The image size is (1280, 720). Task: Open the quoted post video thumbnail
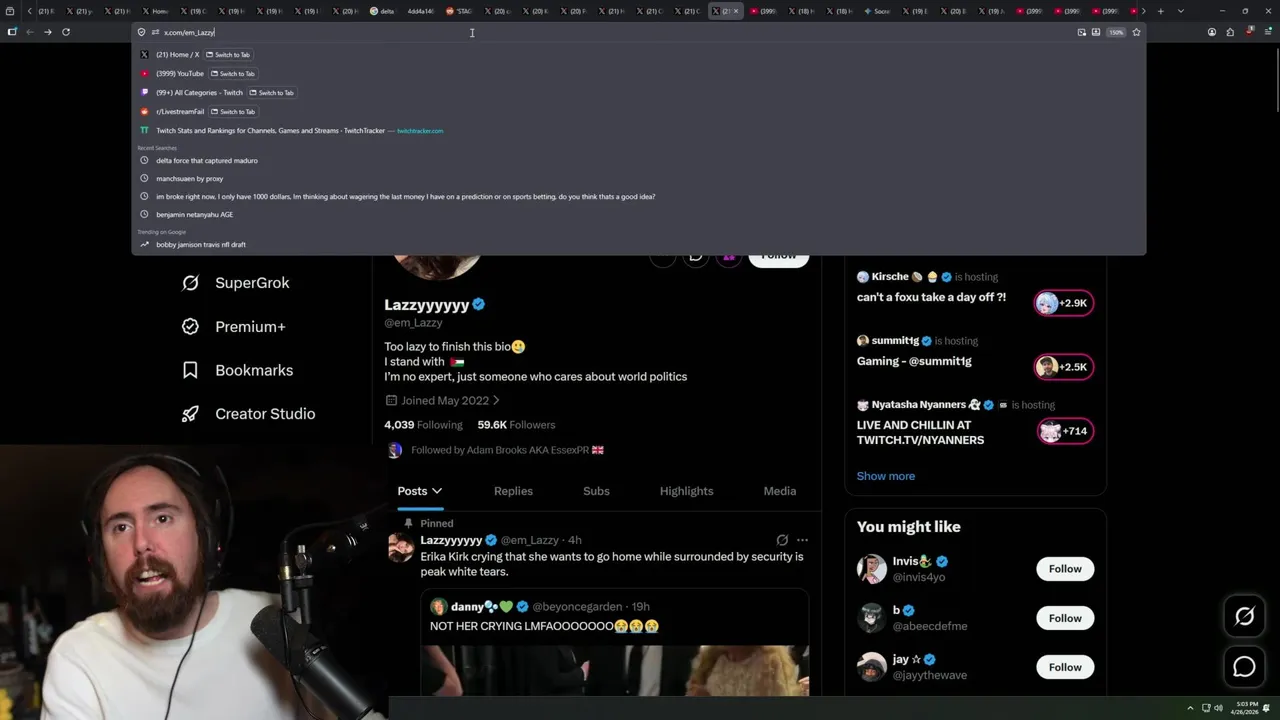click(x=614, y=670)
